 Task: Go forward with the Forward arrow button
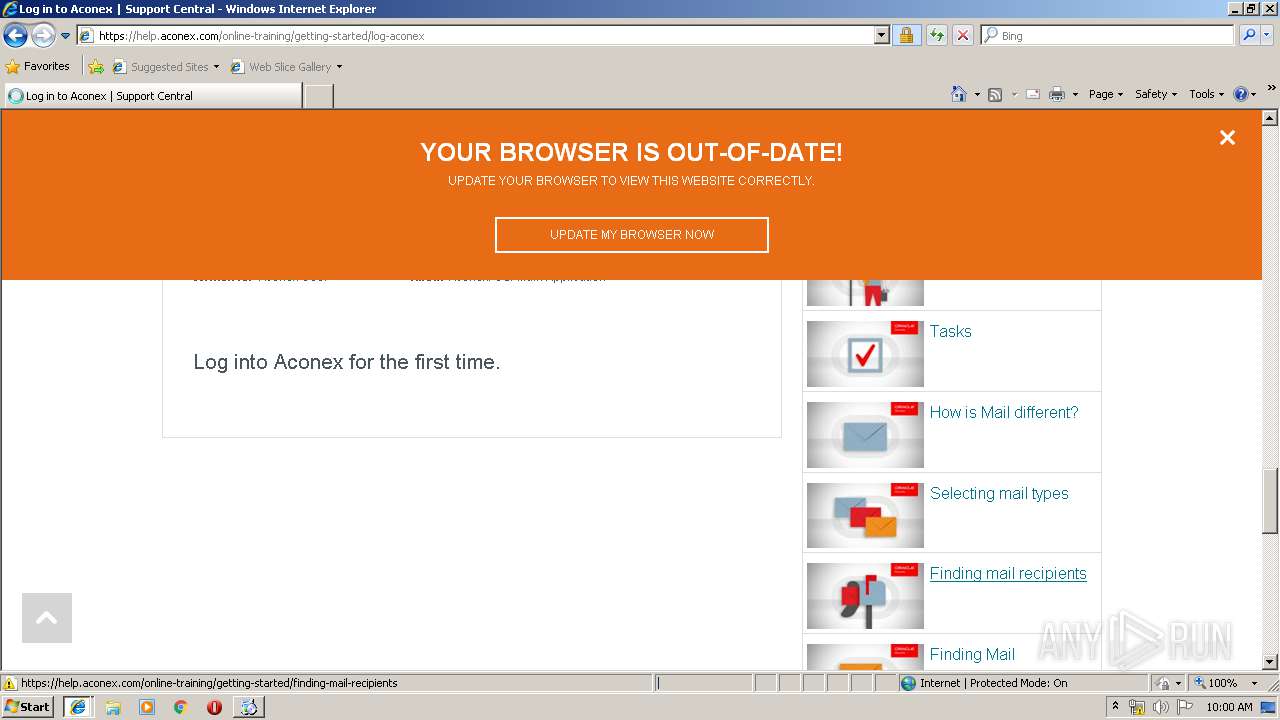43,36
